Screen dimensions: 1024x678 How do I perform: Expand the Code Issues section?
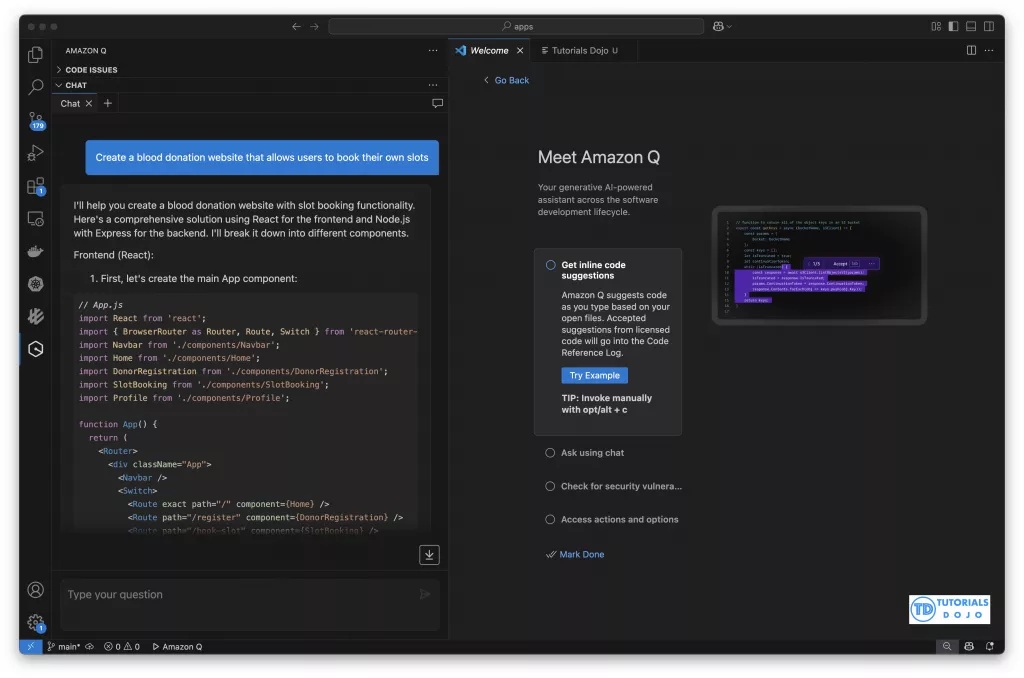[x=91, y=70]
